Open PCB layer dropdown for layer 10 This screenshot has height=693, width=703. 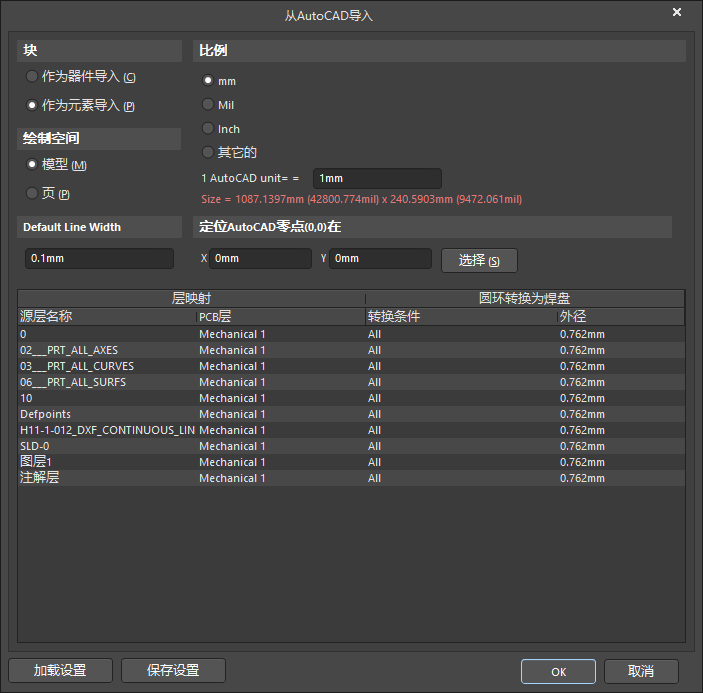(281, 398)
